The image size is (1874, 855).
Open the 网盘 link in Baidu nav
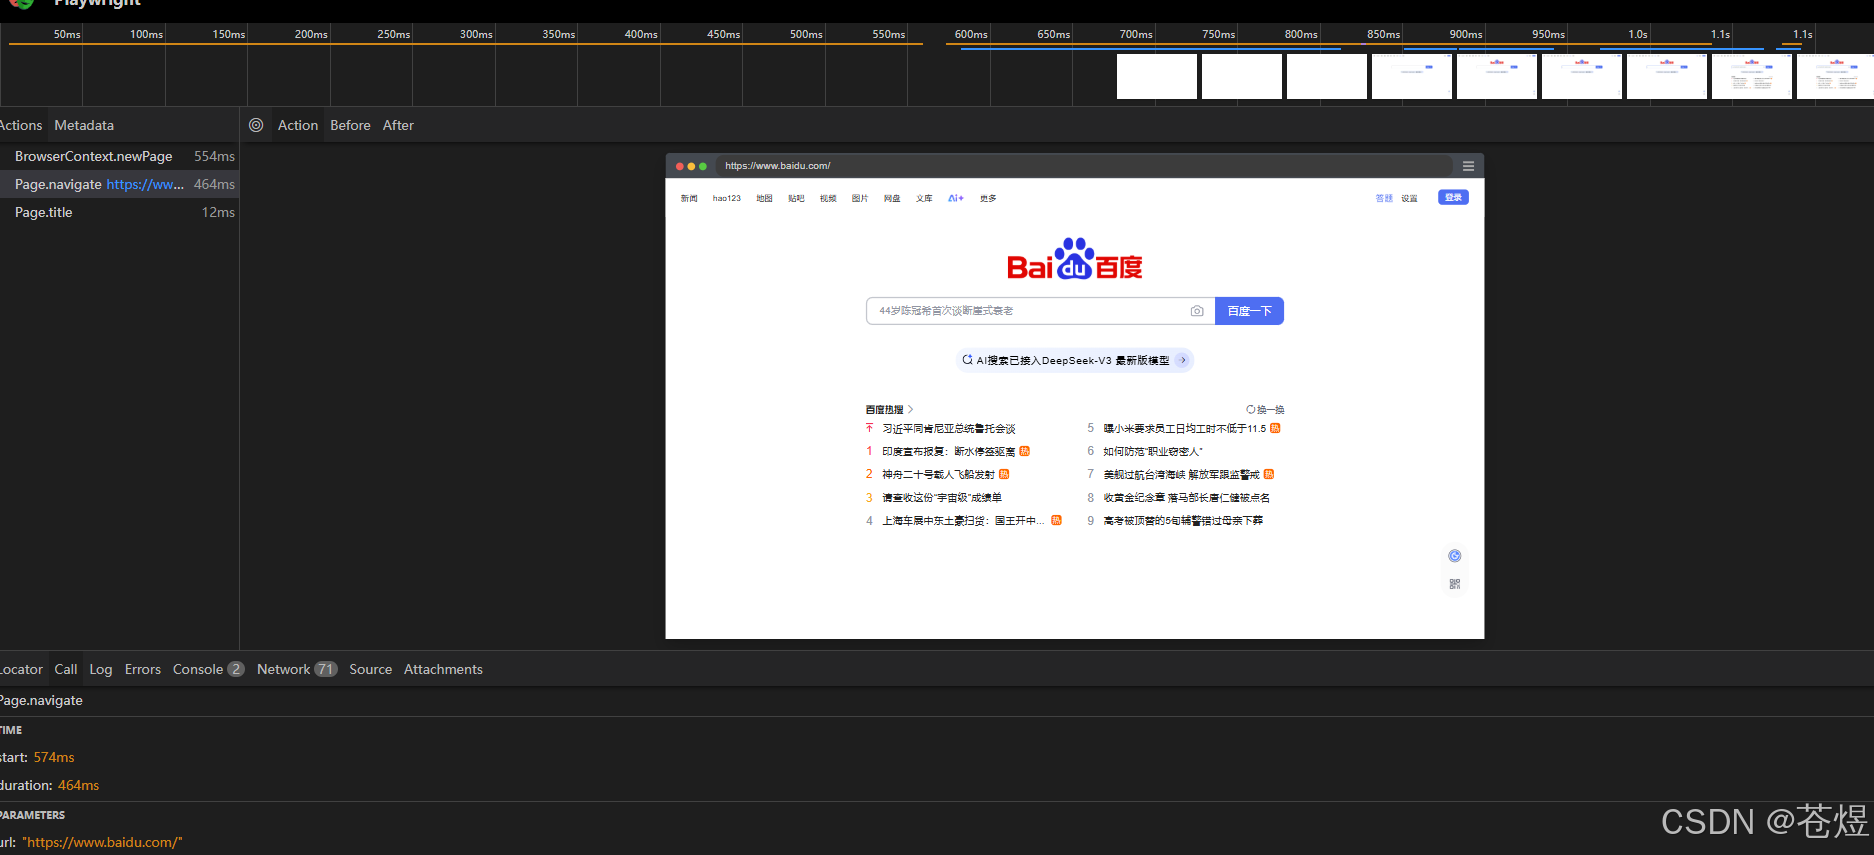click(x=892, y=198)
